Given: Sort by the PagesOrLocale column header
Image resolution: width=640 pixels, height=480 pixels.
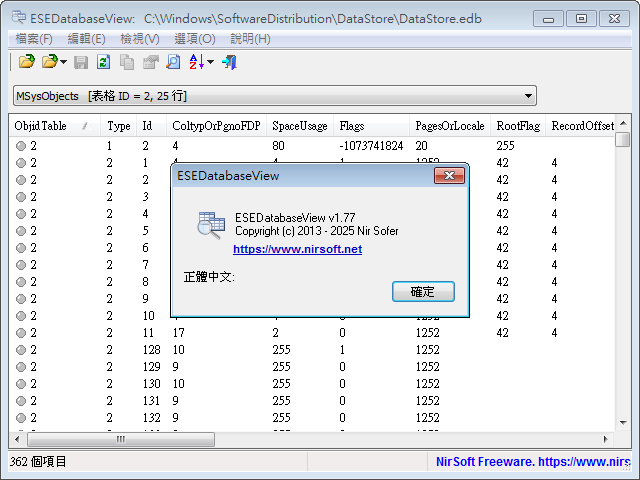Looking at the screenshot, I should click(450, 126).
